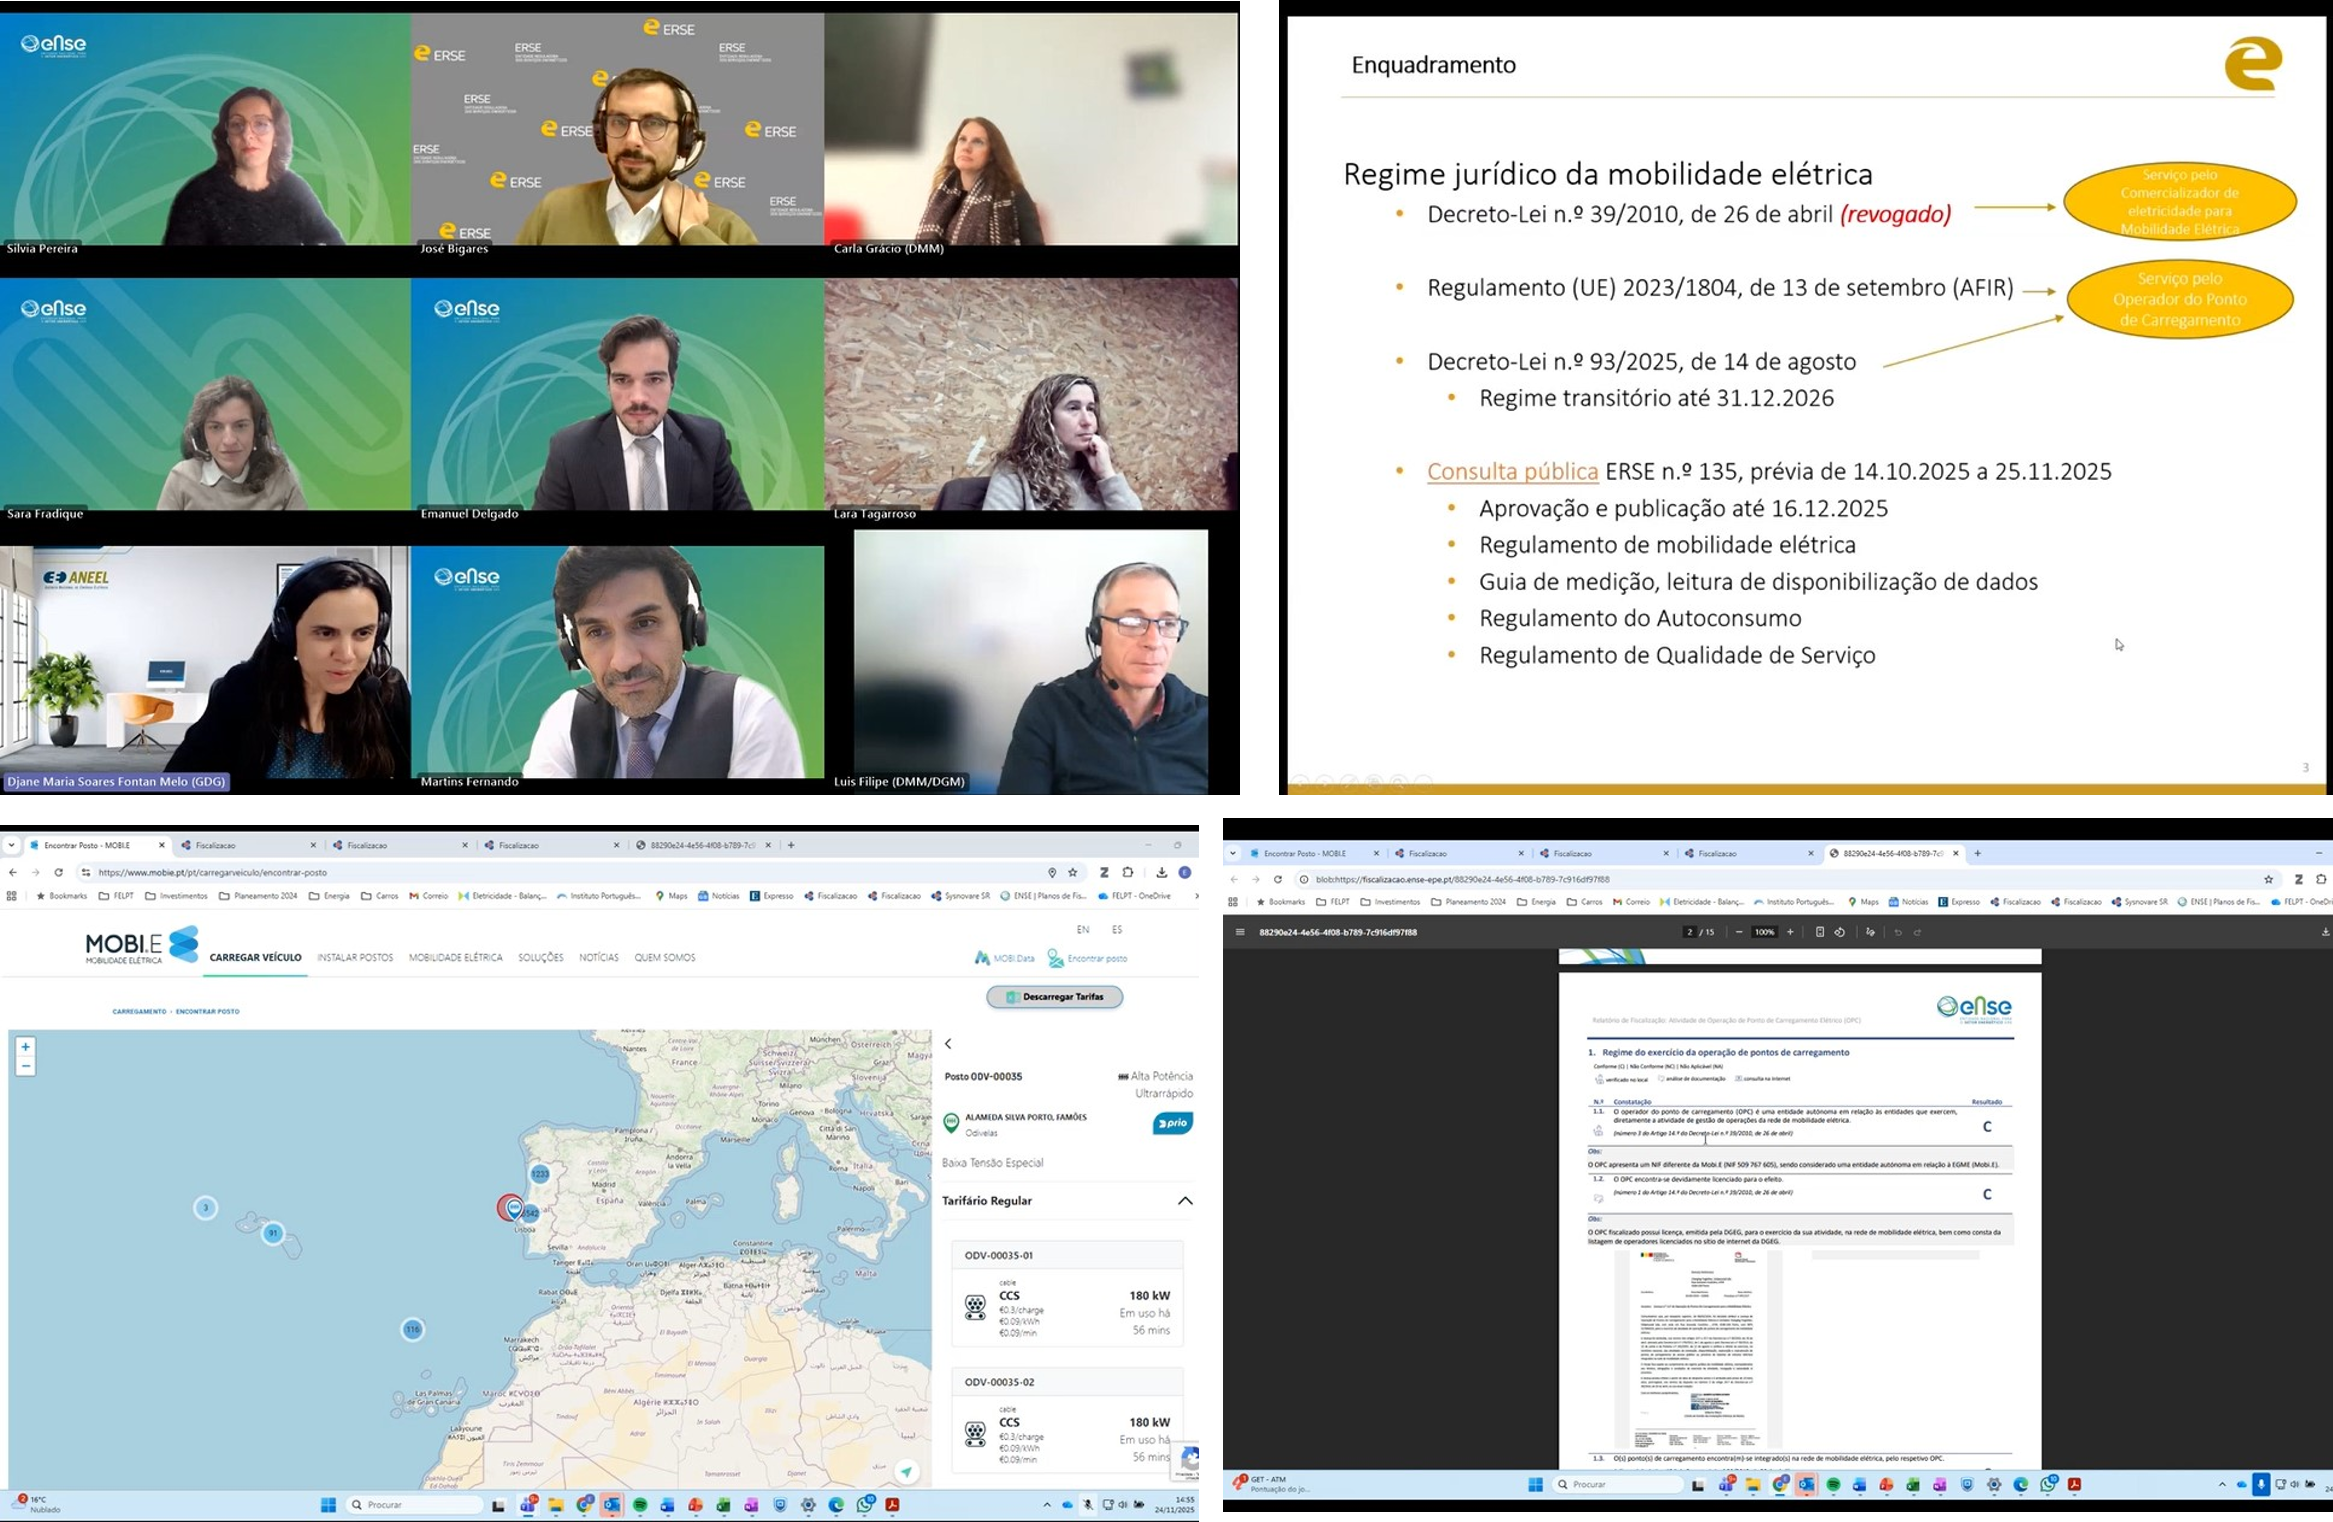Image resolution: width=2333 pixels, height=1522 pixels.
Task: Zoom in the MOBI.E map
Action: point(25,1046)
